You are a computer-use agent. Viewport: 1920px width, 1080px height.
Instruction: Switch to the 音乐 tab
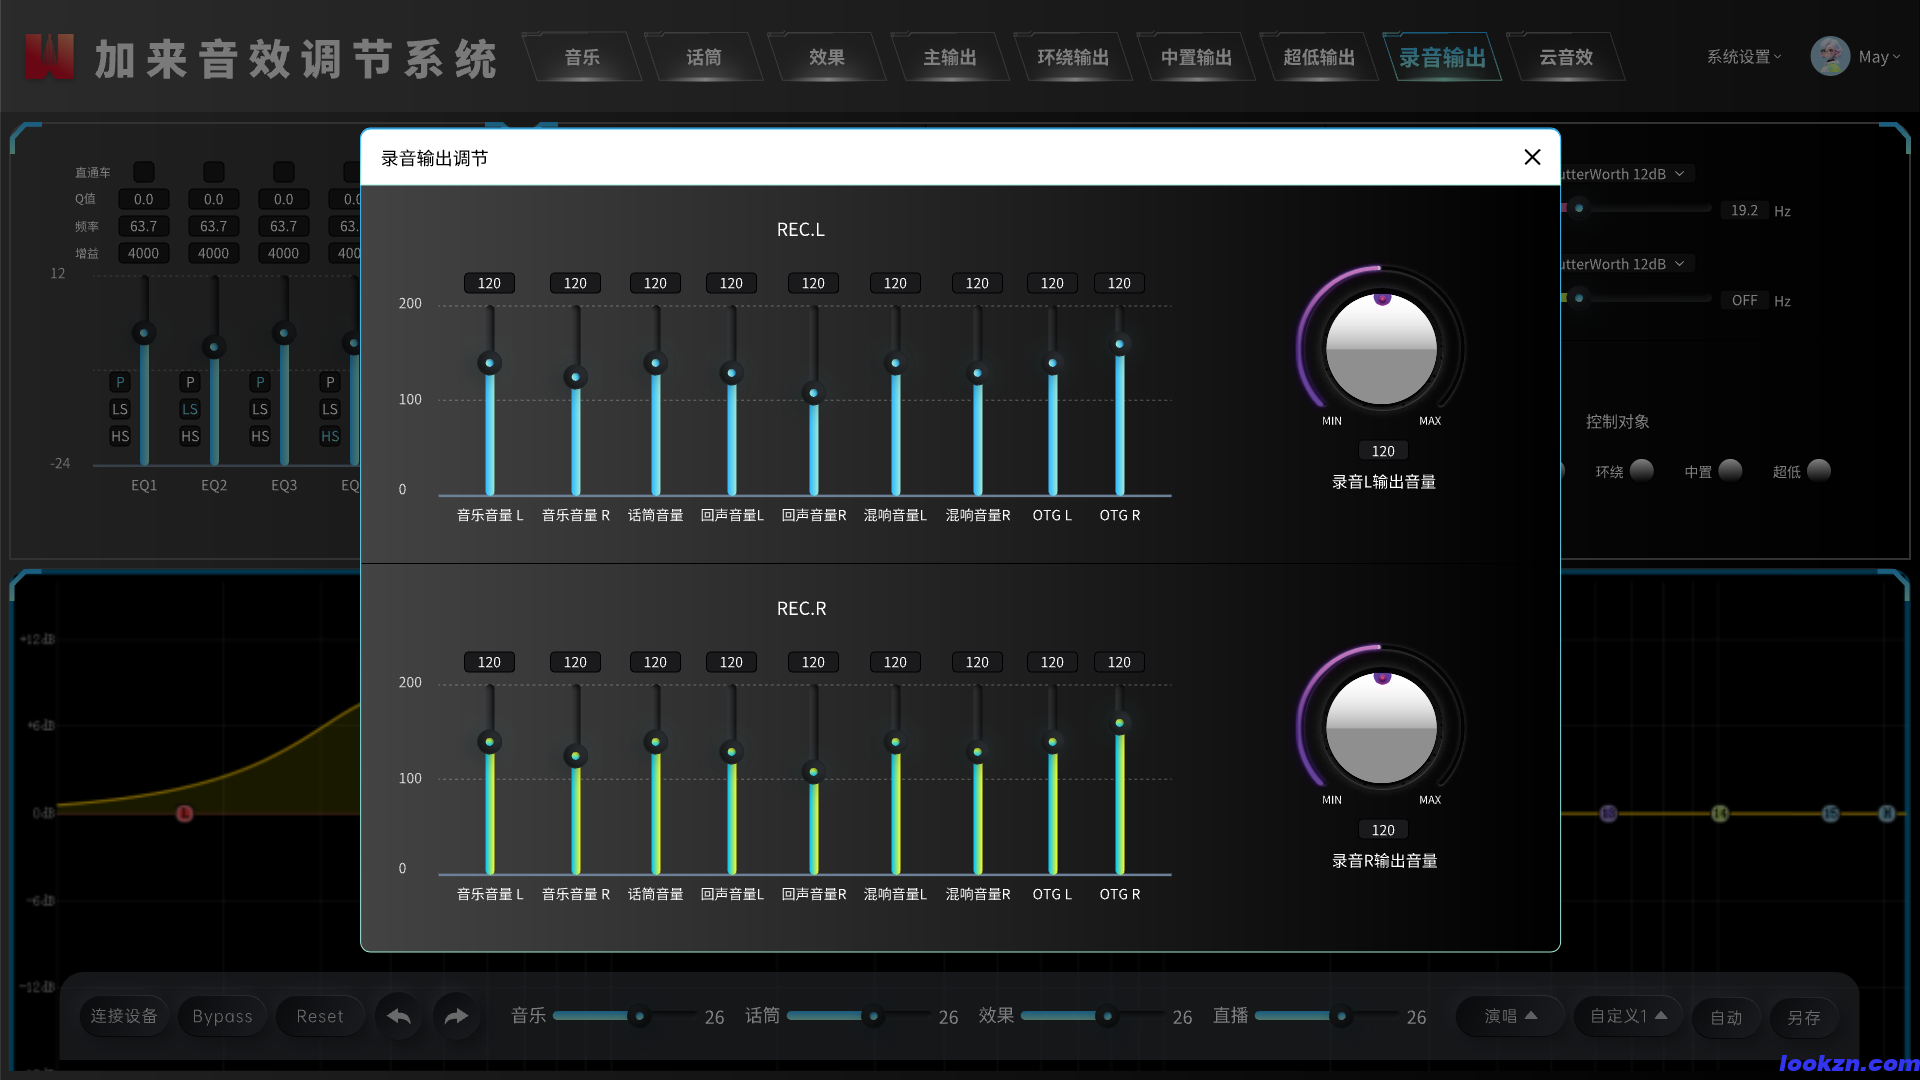tap(581, 57)
